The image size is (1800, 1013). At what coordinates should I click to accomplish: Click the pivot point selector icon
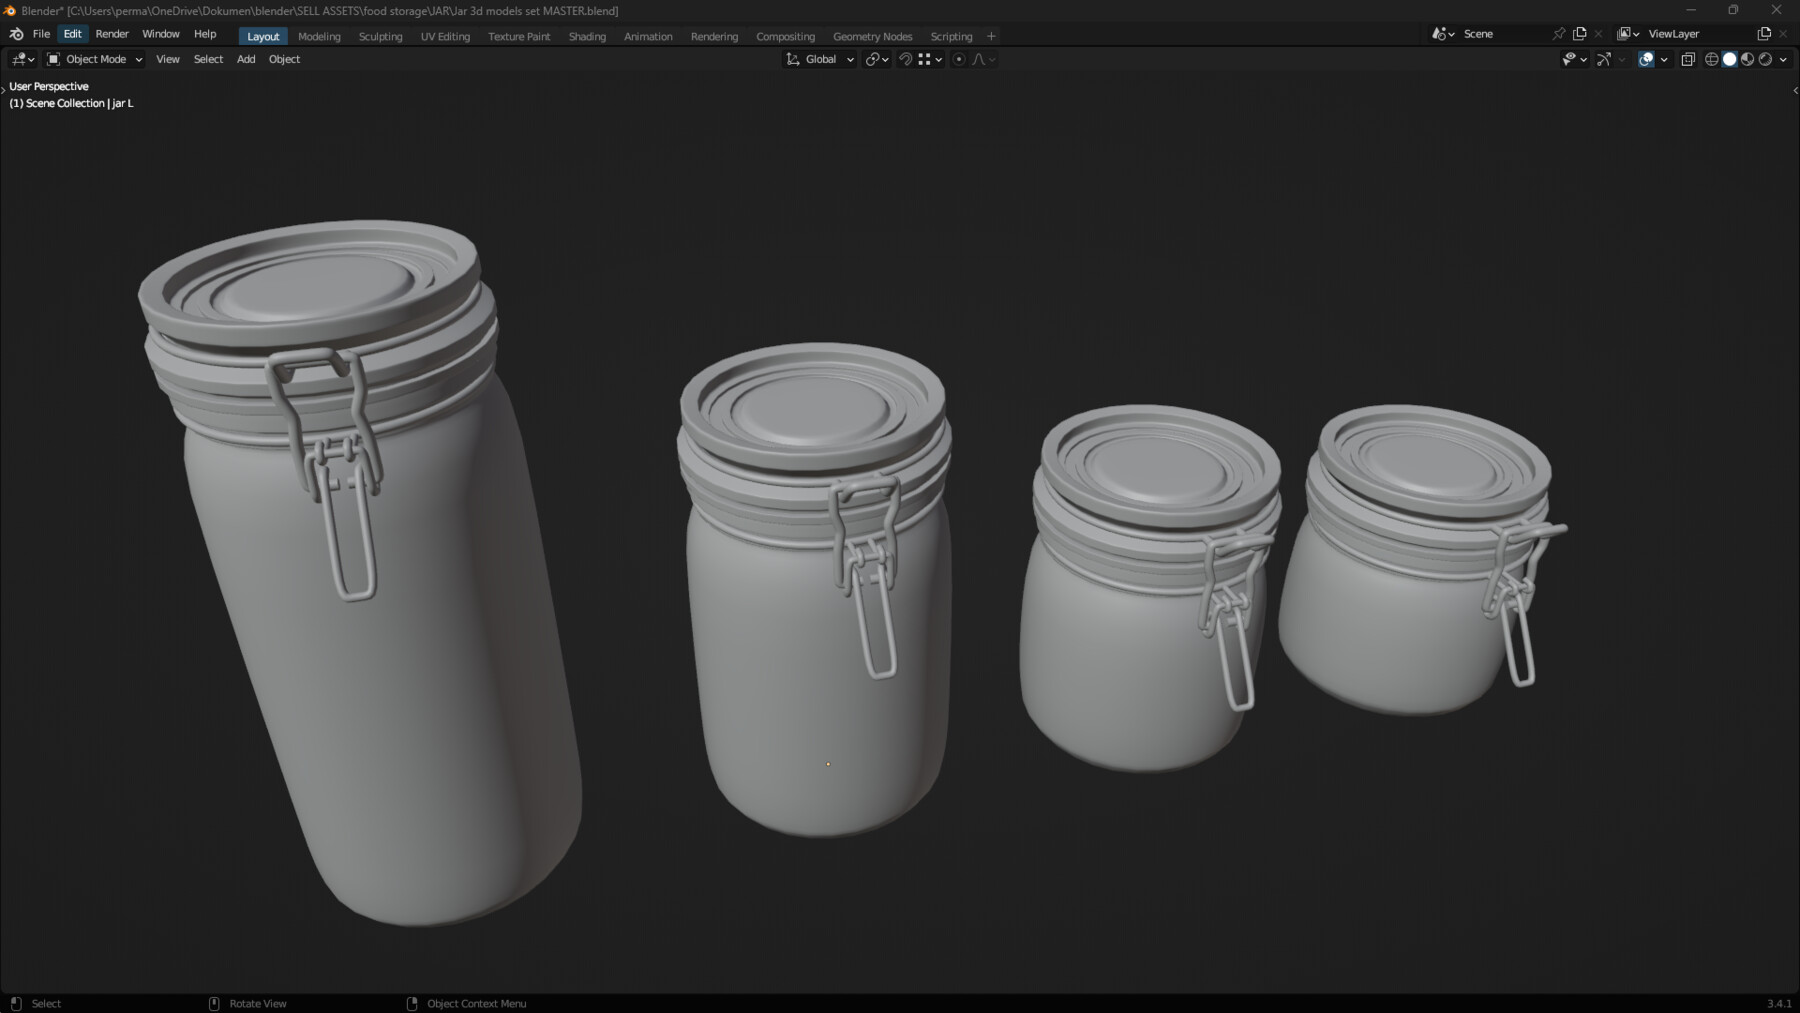tap(873, 59)
